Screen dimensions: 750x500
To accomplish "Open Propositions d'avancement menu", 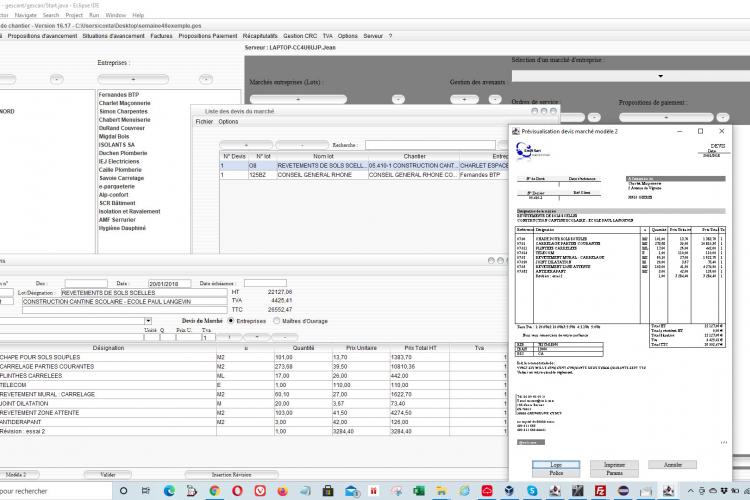I will point(42,36).
